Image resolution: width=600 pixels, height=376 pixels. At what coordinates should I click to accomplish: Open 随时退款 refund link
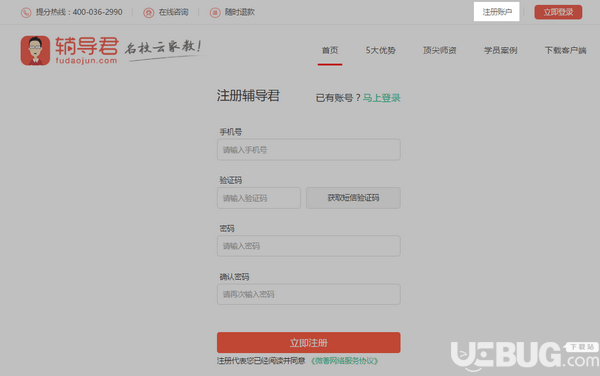point(240,12)
